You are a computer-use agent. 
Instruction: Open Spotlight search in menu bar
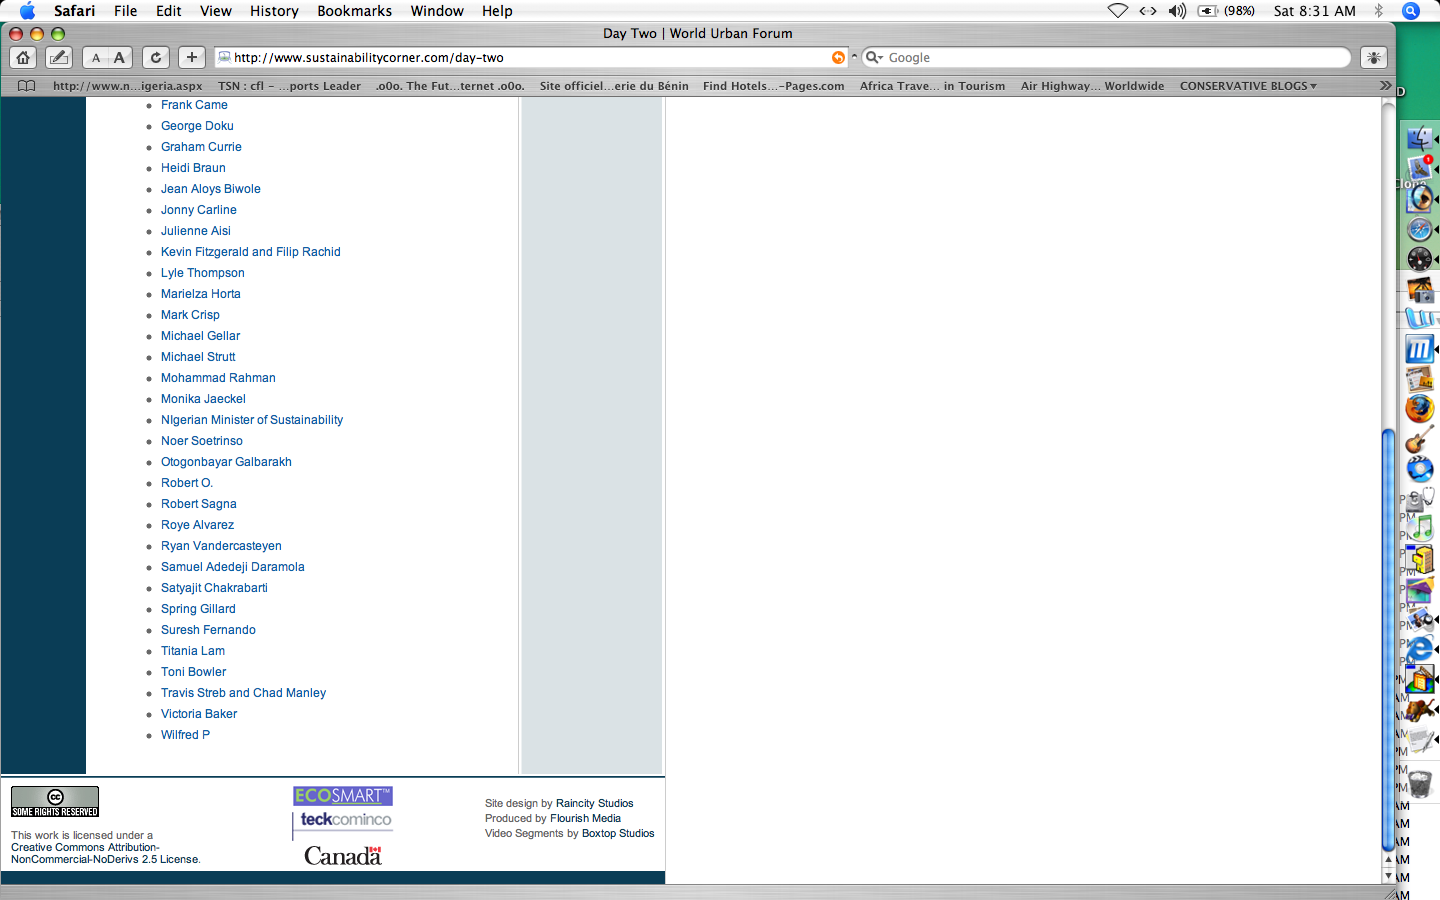1411,11
